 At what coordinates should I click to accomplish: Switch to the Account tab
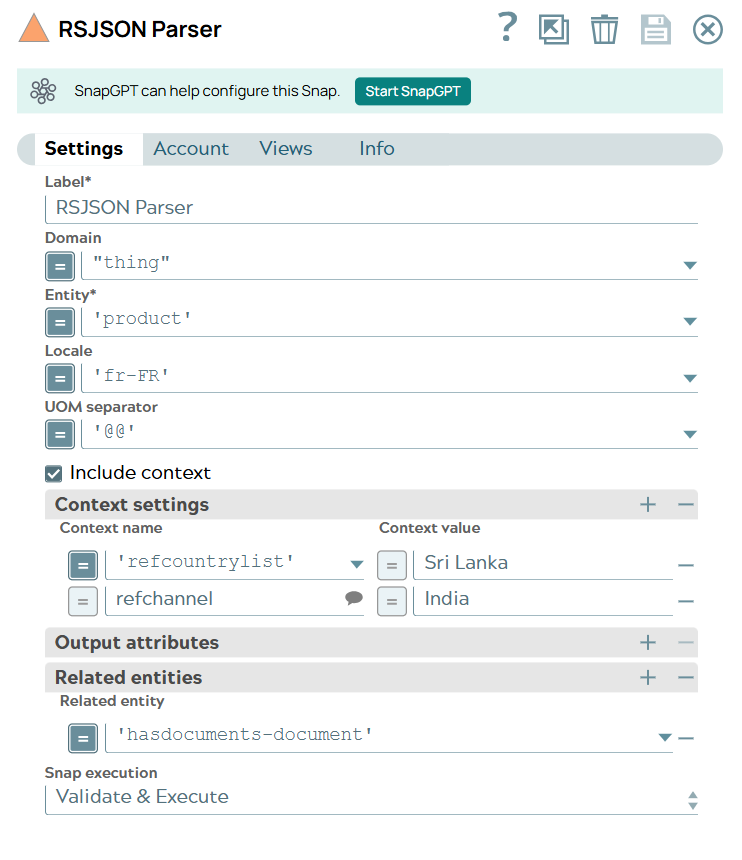pos(190,148)
